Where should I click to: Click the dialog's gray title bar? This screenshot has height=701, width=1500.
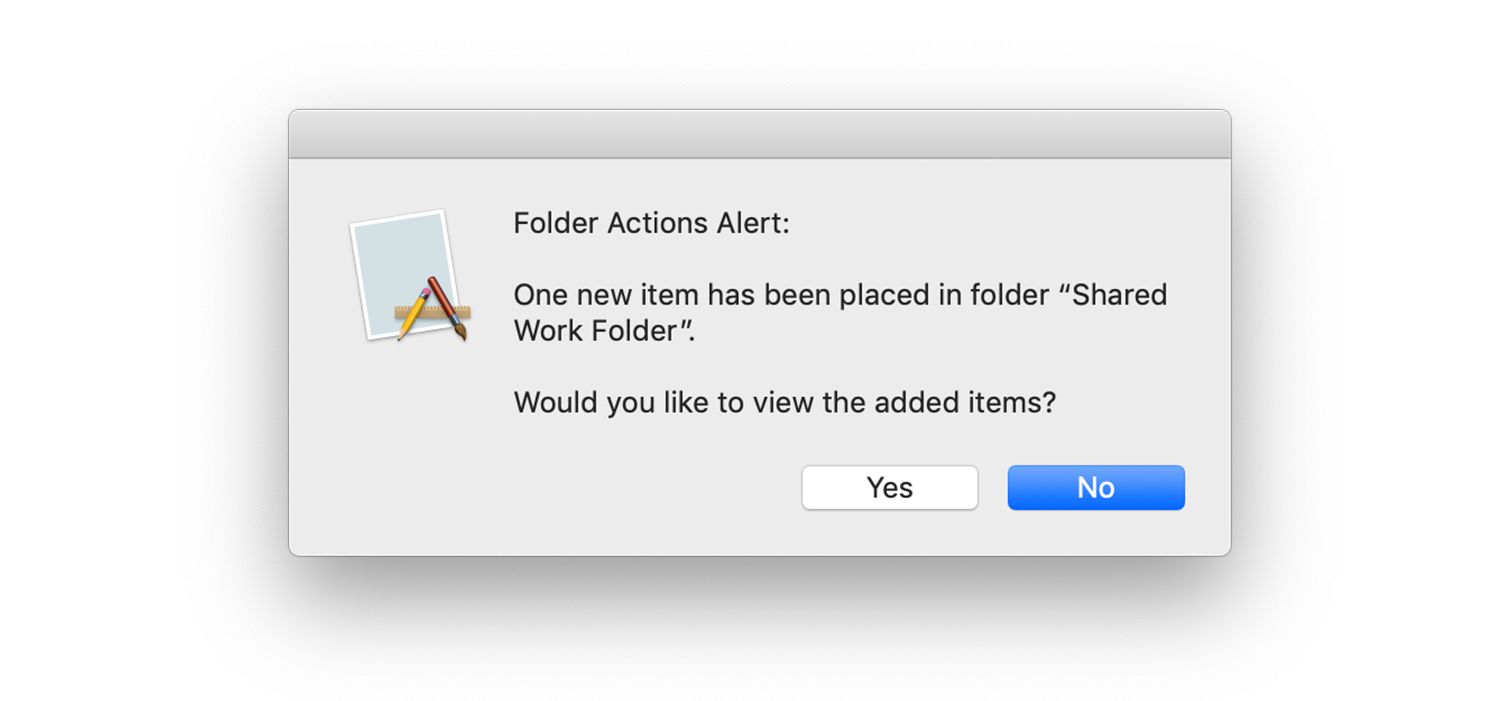coord(760,134)
